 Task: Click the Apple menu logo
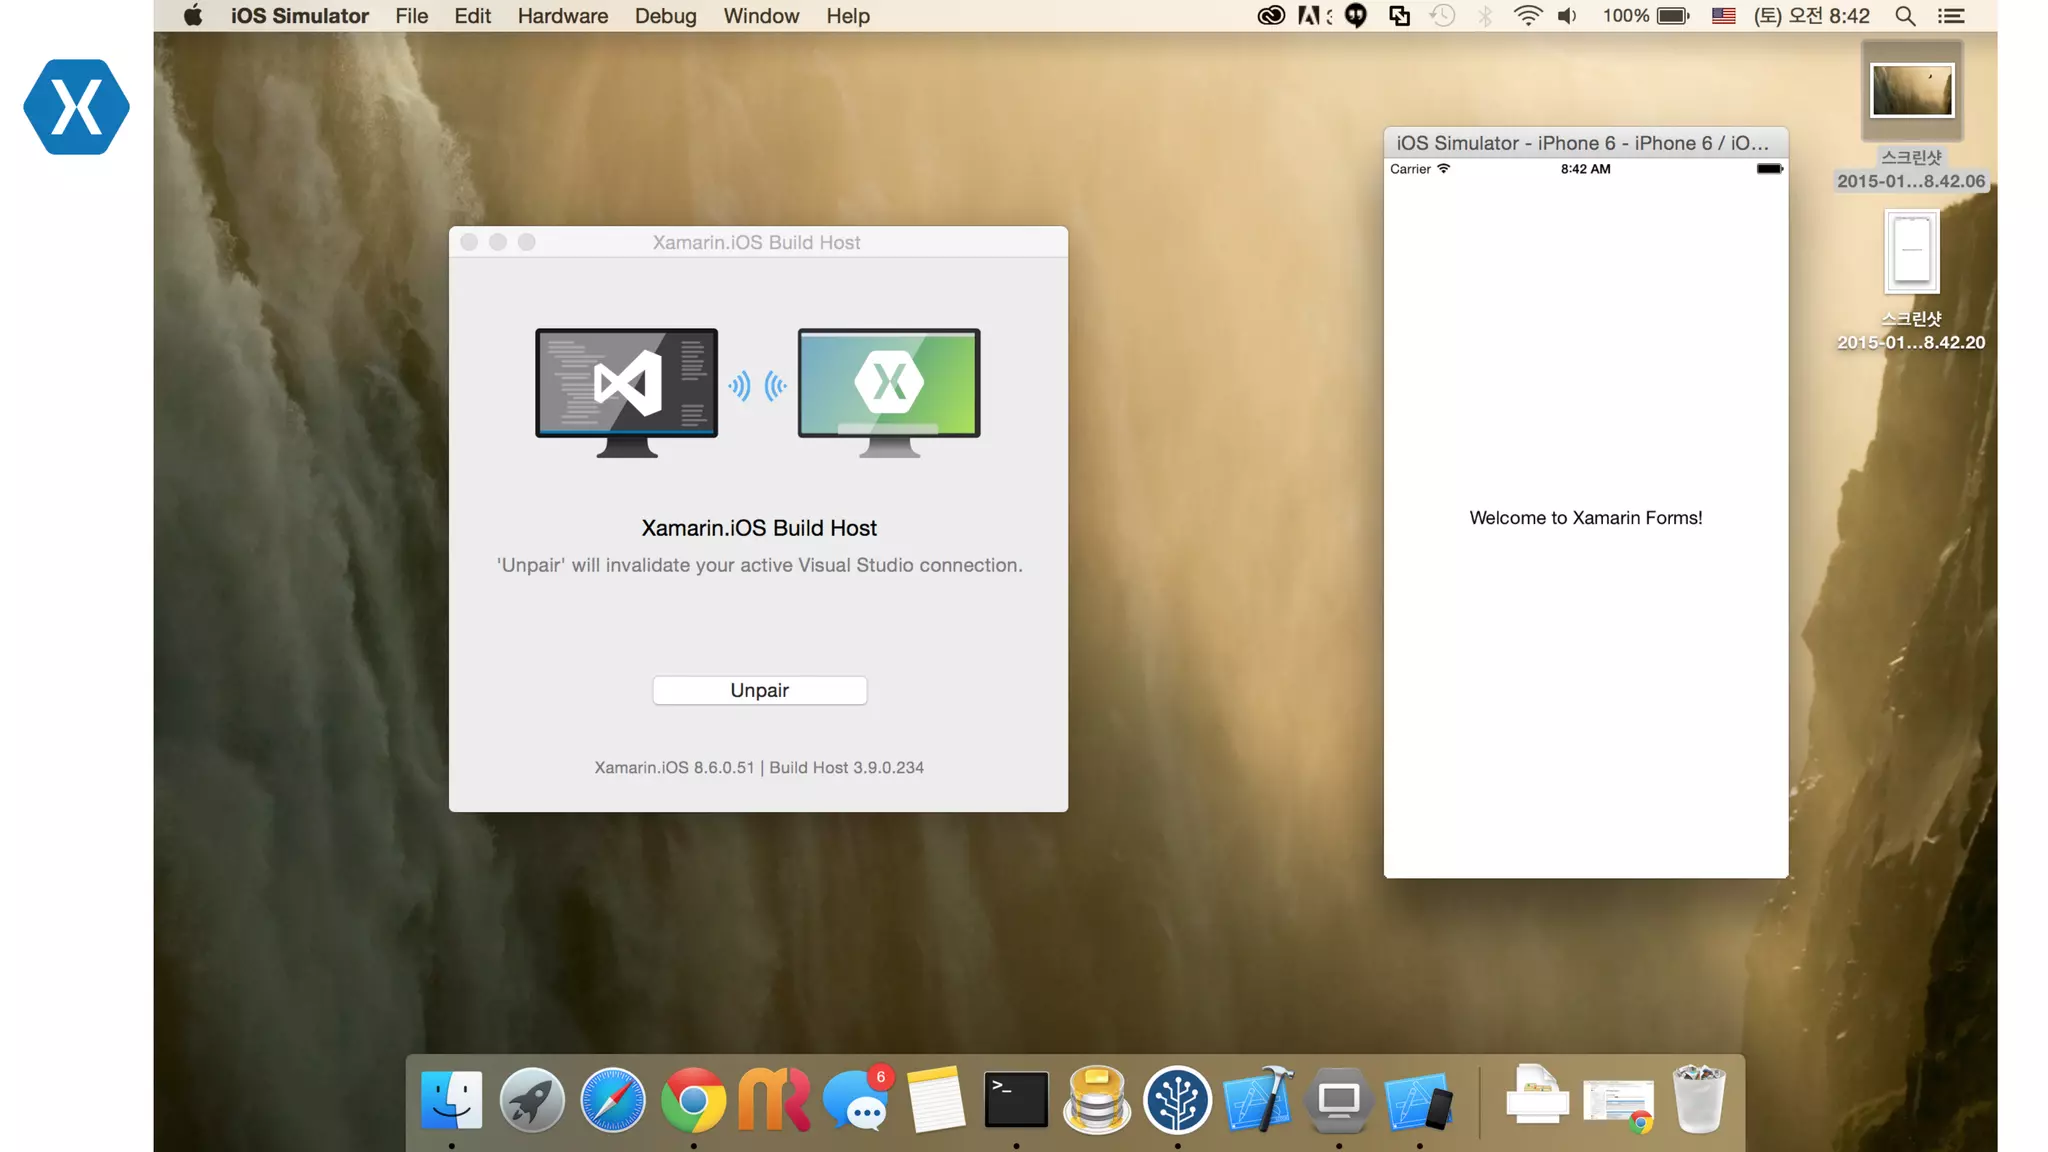coord(193,16)
